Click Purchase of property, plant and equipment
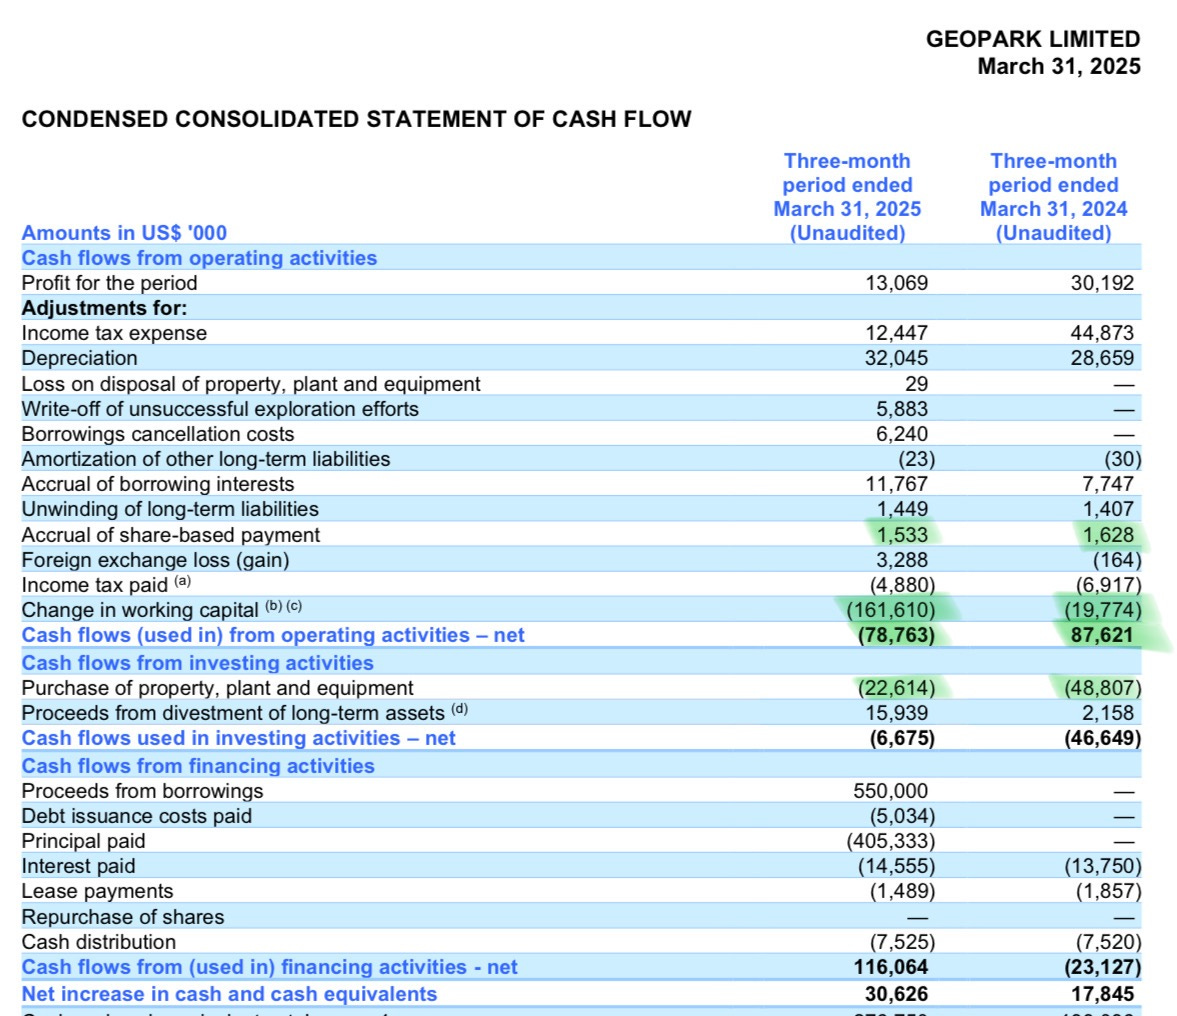The width and height of the screenshot is (1177, 1016). 218,688
